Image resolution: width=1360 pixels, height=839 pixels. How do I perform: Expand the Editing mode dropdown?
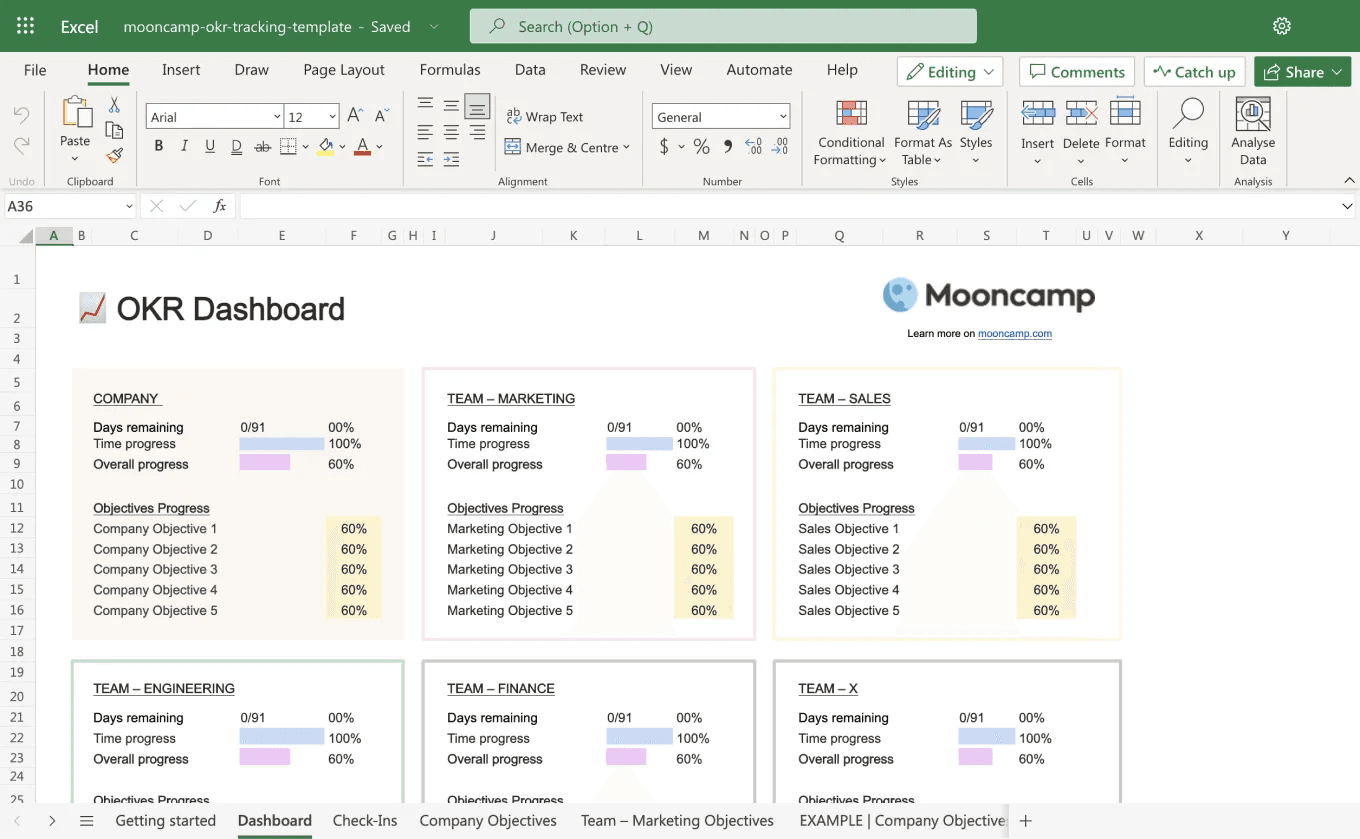tap(949, 71)
